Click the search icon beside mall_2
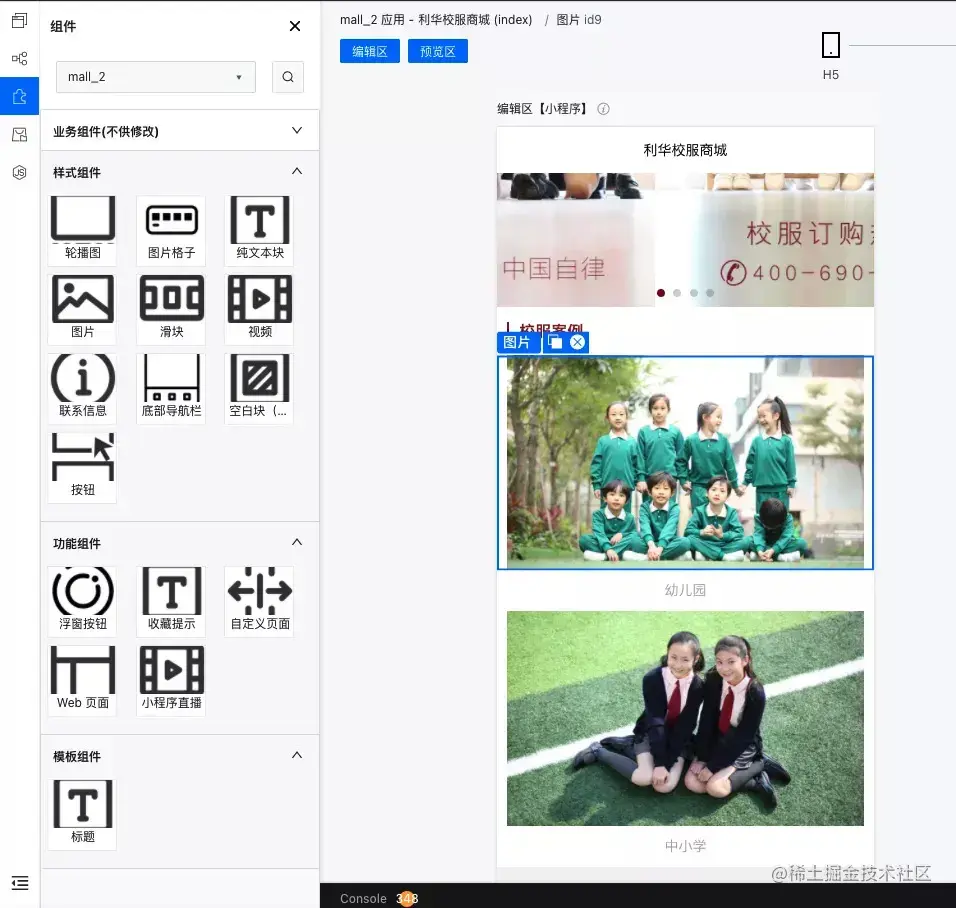Viewport: 956px width, 908px height. [288, 77]
